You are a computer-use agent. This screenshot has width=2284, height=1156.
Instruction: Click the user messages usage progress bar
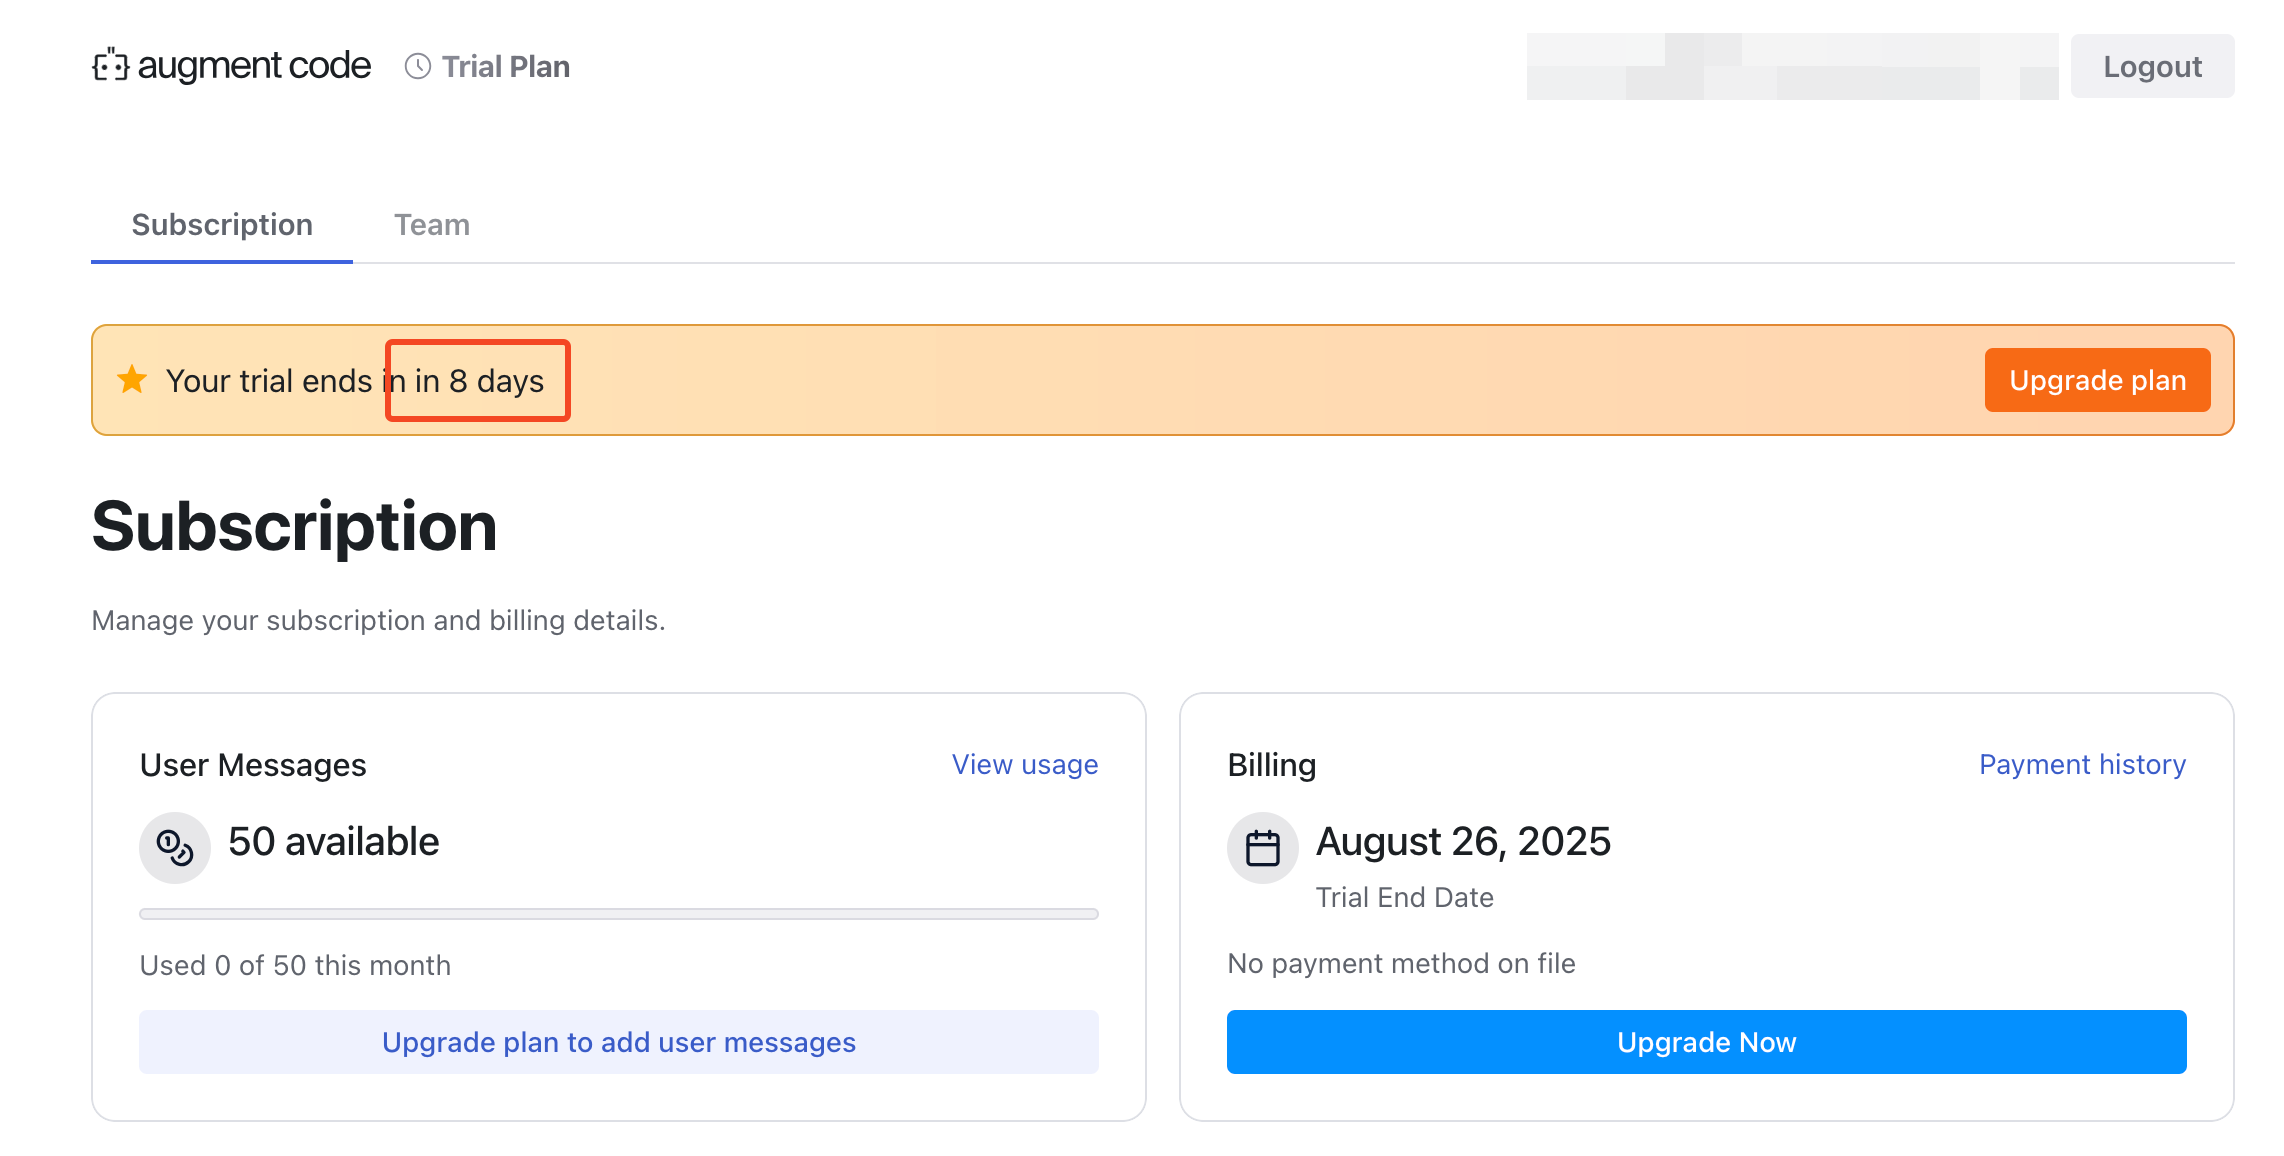(x=619, y=914)
